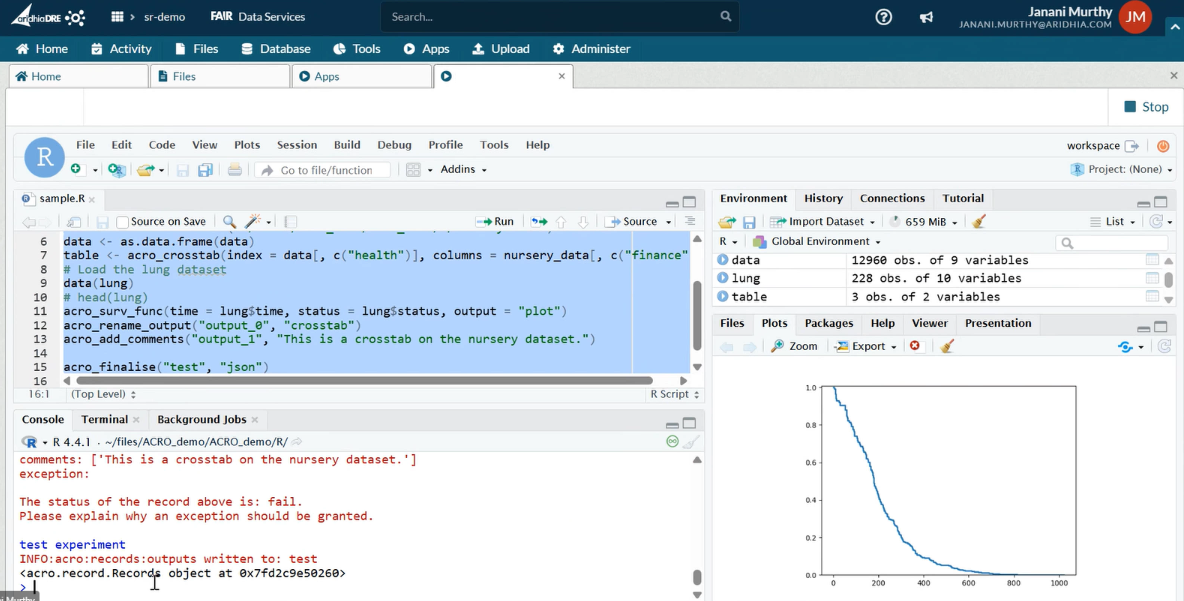Open the code tools magic wand menu
The height and width of the screenshot is (601, 1184).
254,222
